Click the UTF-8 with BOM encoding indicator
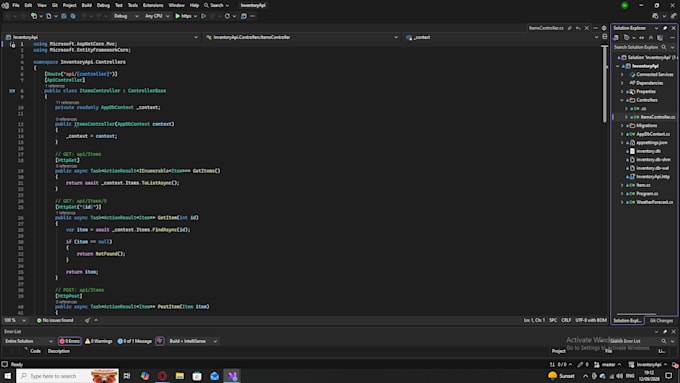Image resolution: width=680 pixels, height=383 pixels. pos(591,321)
